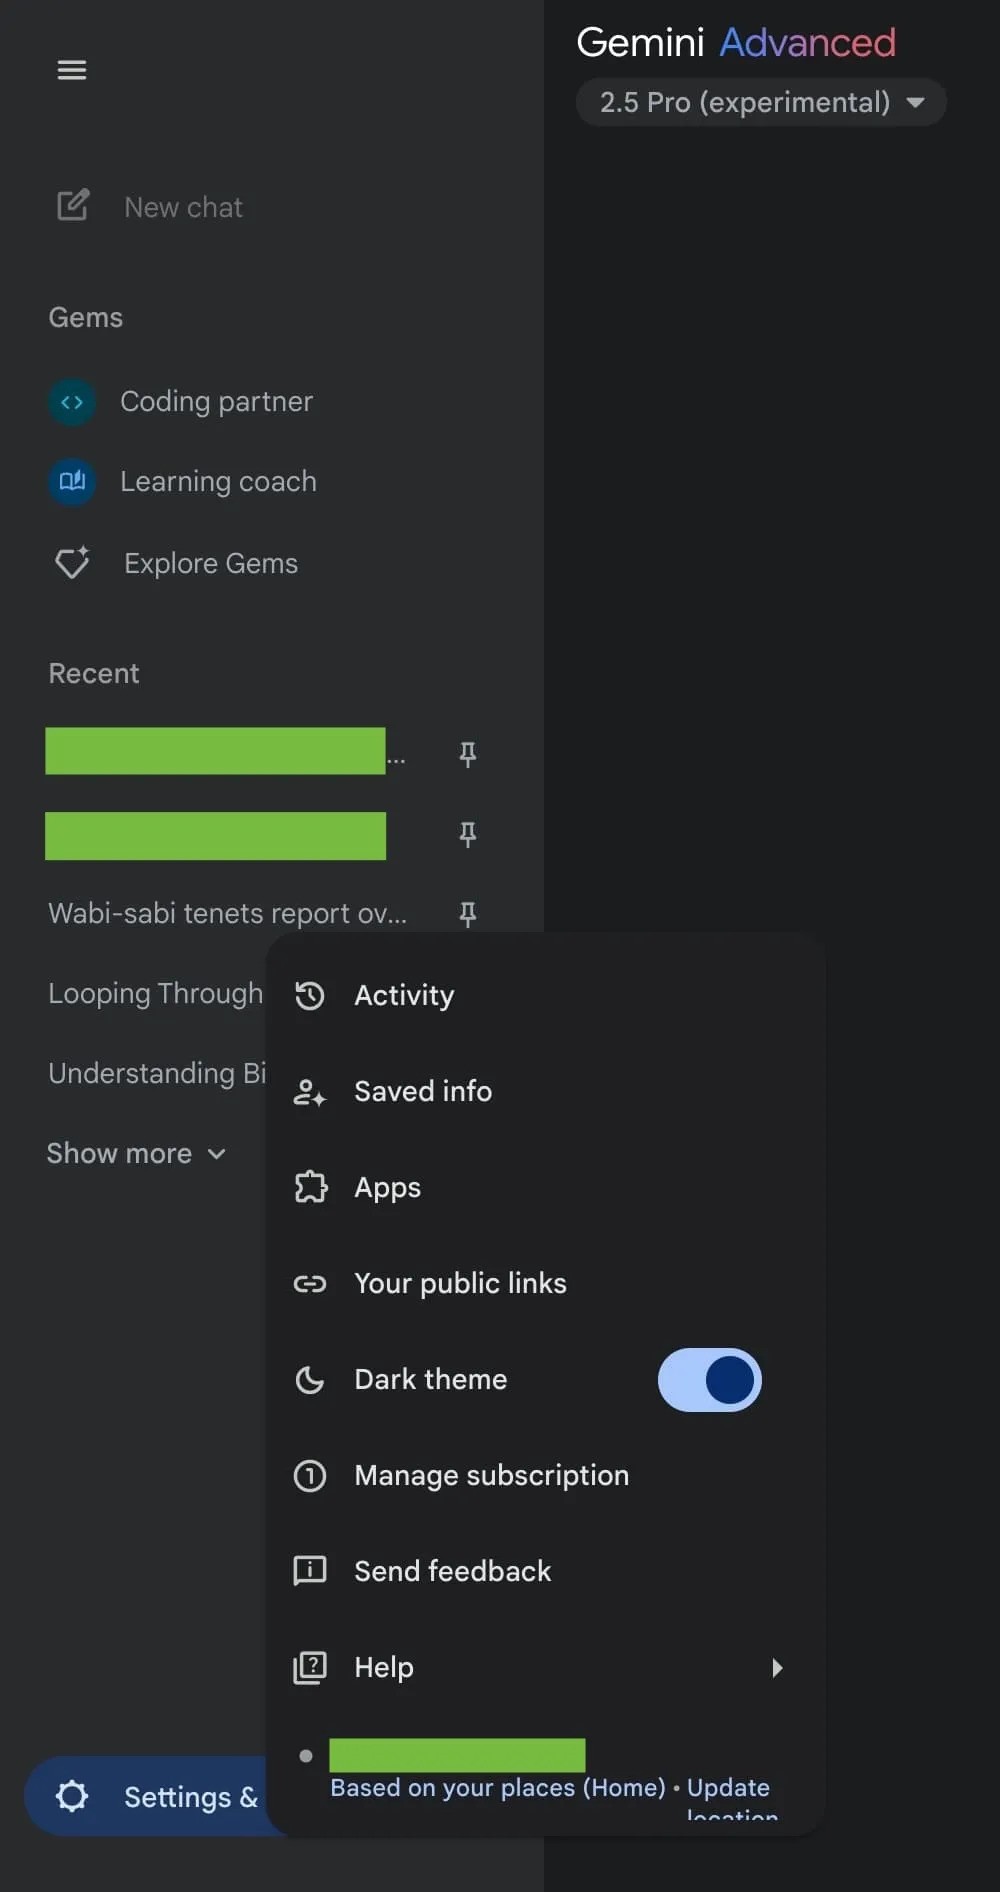Click the Apps puzzle piece icon
The height and width of the screenshot is (1892, 1000).
pyautogui.click(x=310, y=1187)
